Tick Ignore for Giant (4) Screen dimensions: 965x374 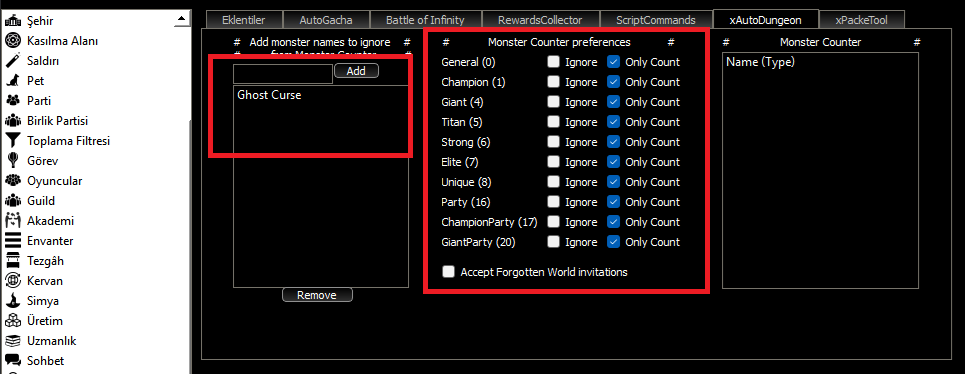click(x=554, y=102)
